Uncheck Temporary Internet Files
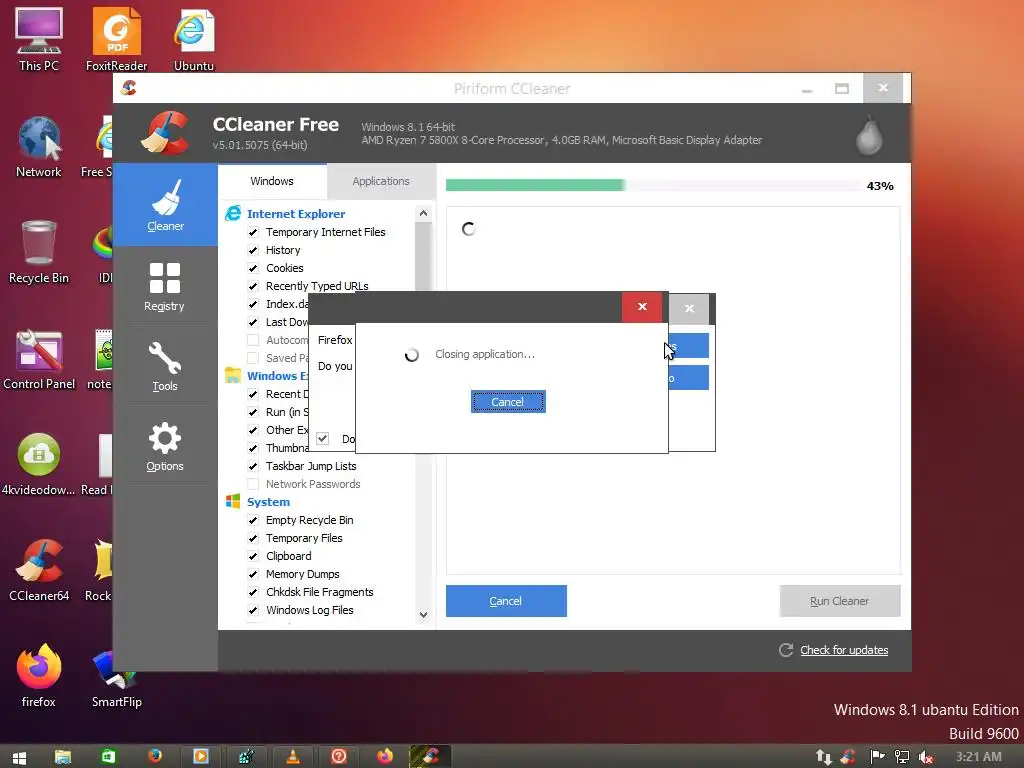Viewport: 1024px width, 768px height. point(253,232)
